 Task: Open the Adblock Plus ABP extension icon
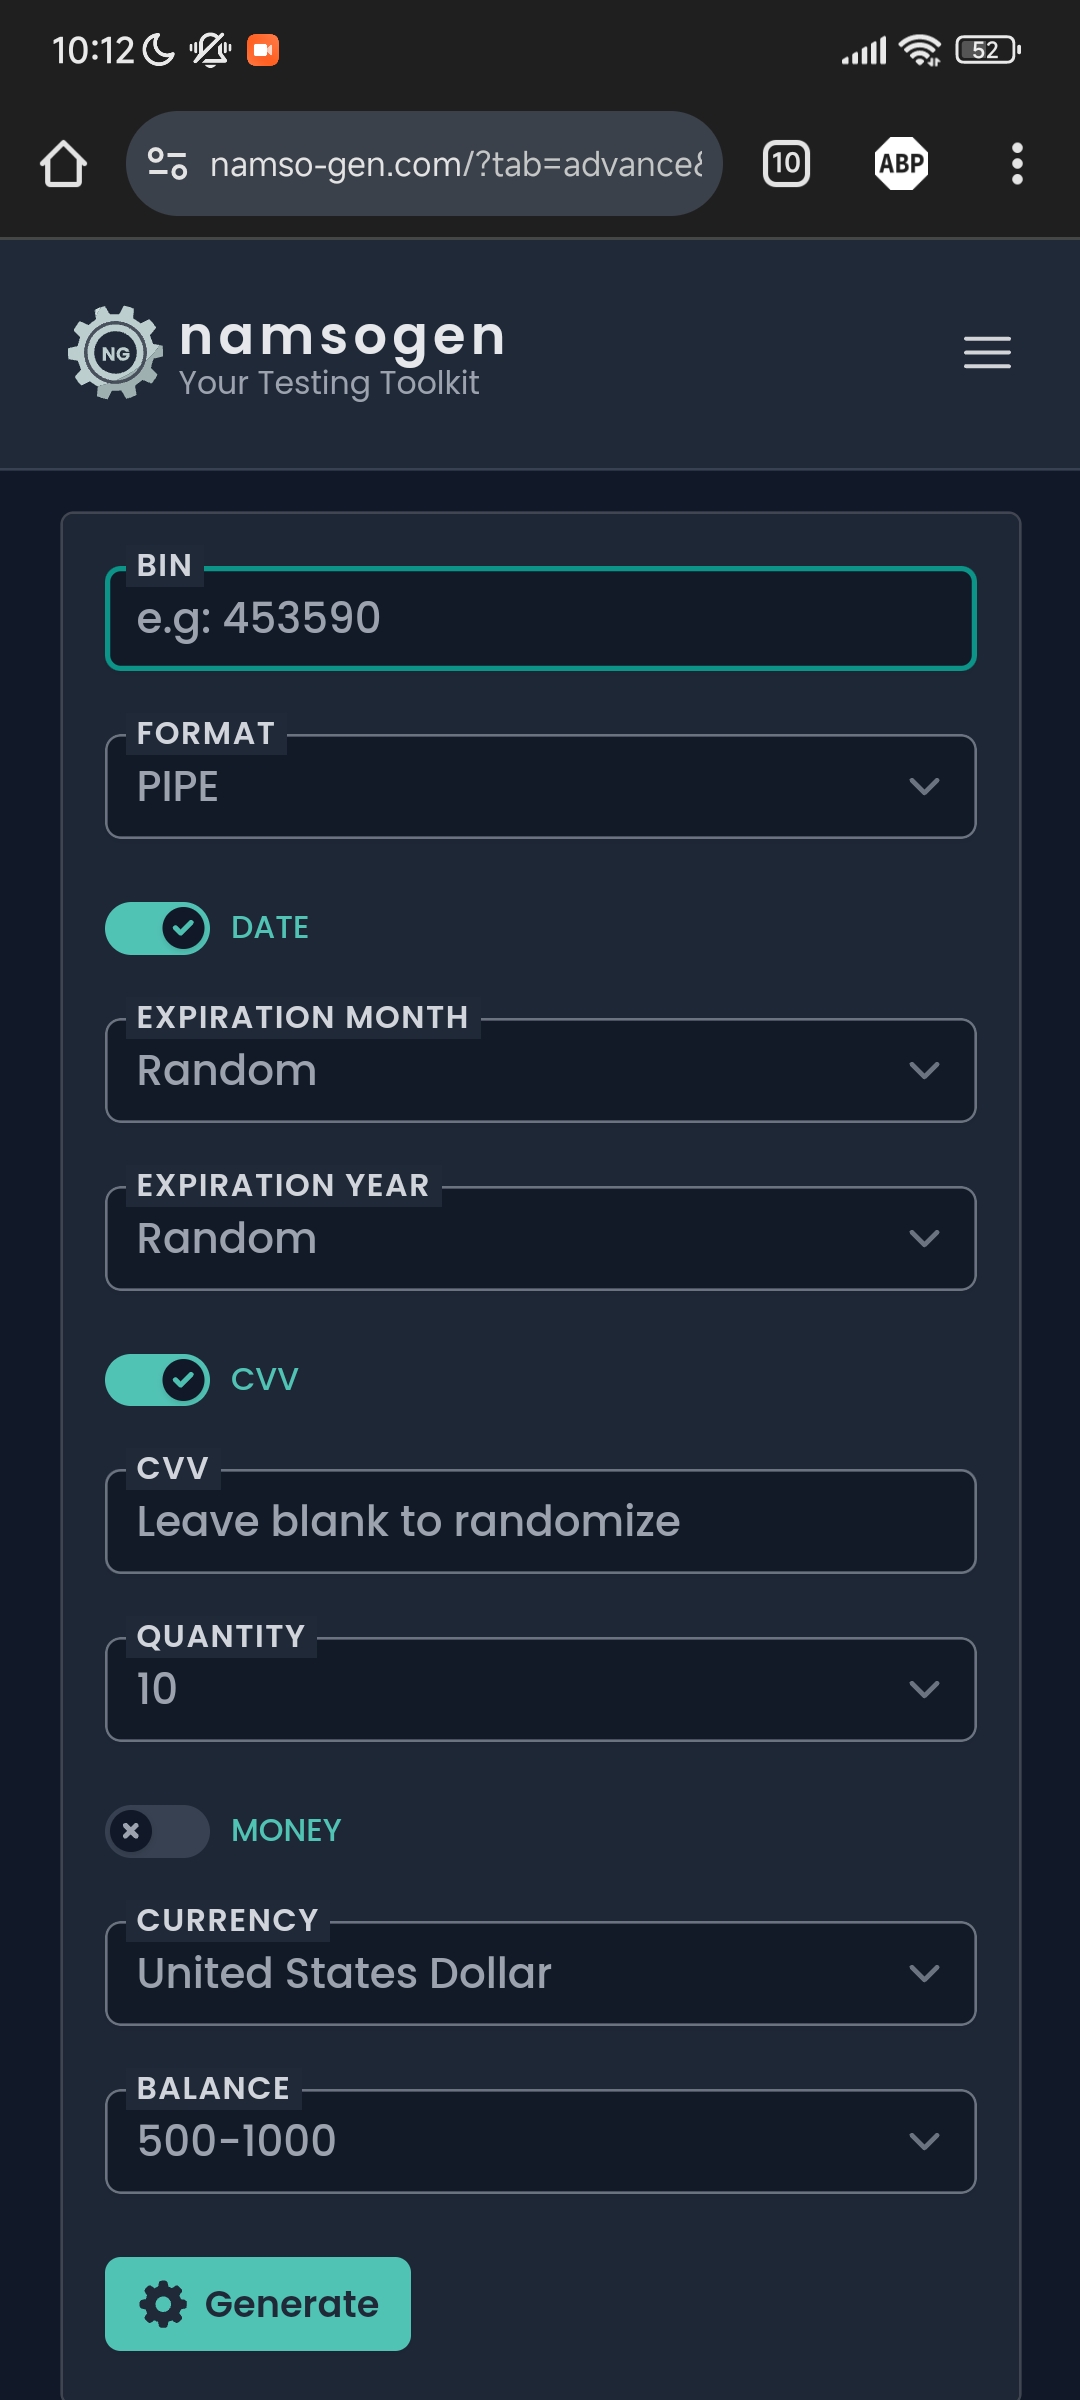tap(901, 163)
